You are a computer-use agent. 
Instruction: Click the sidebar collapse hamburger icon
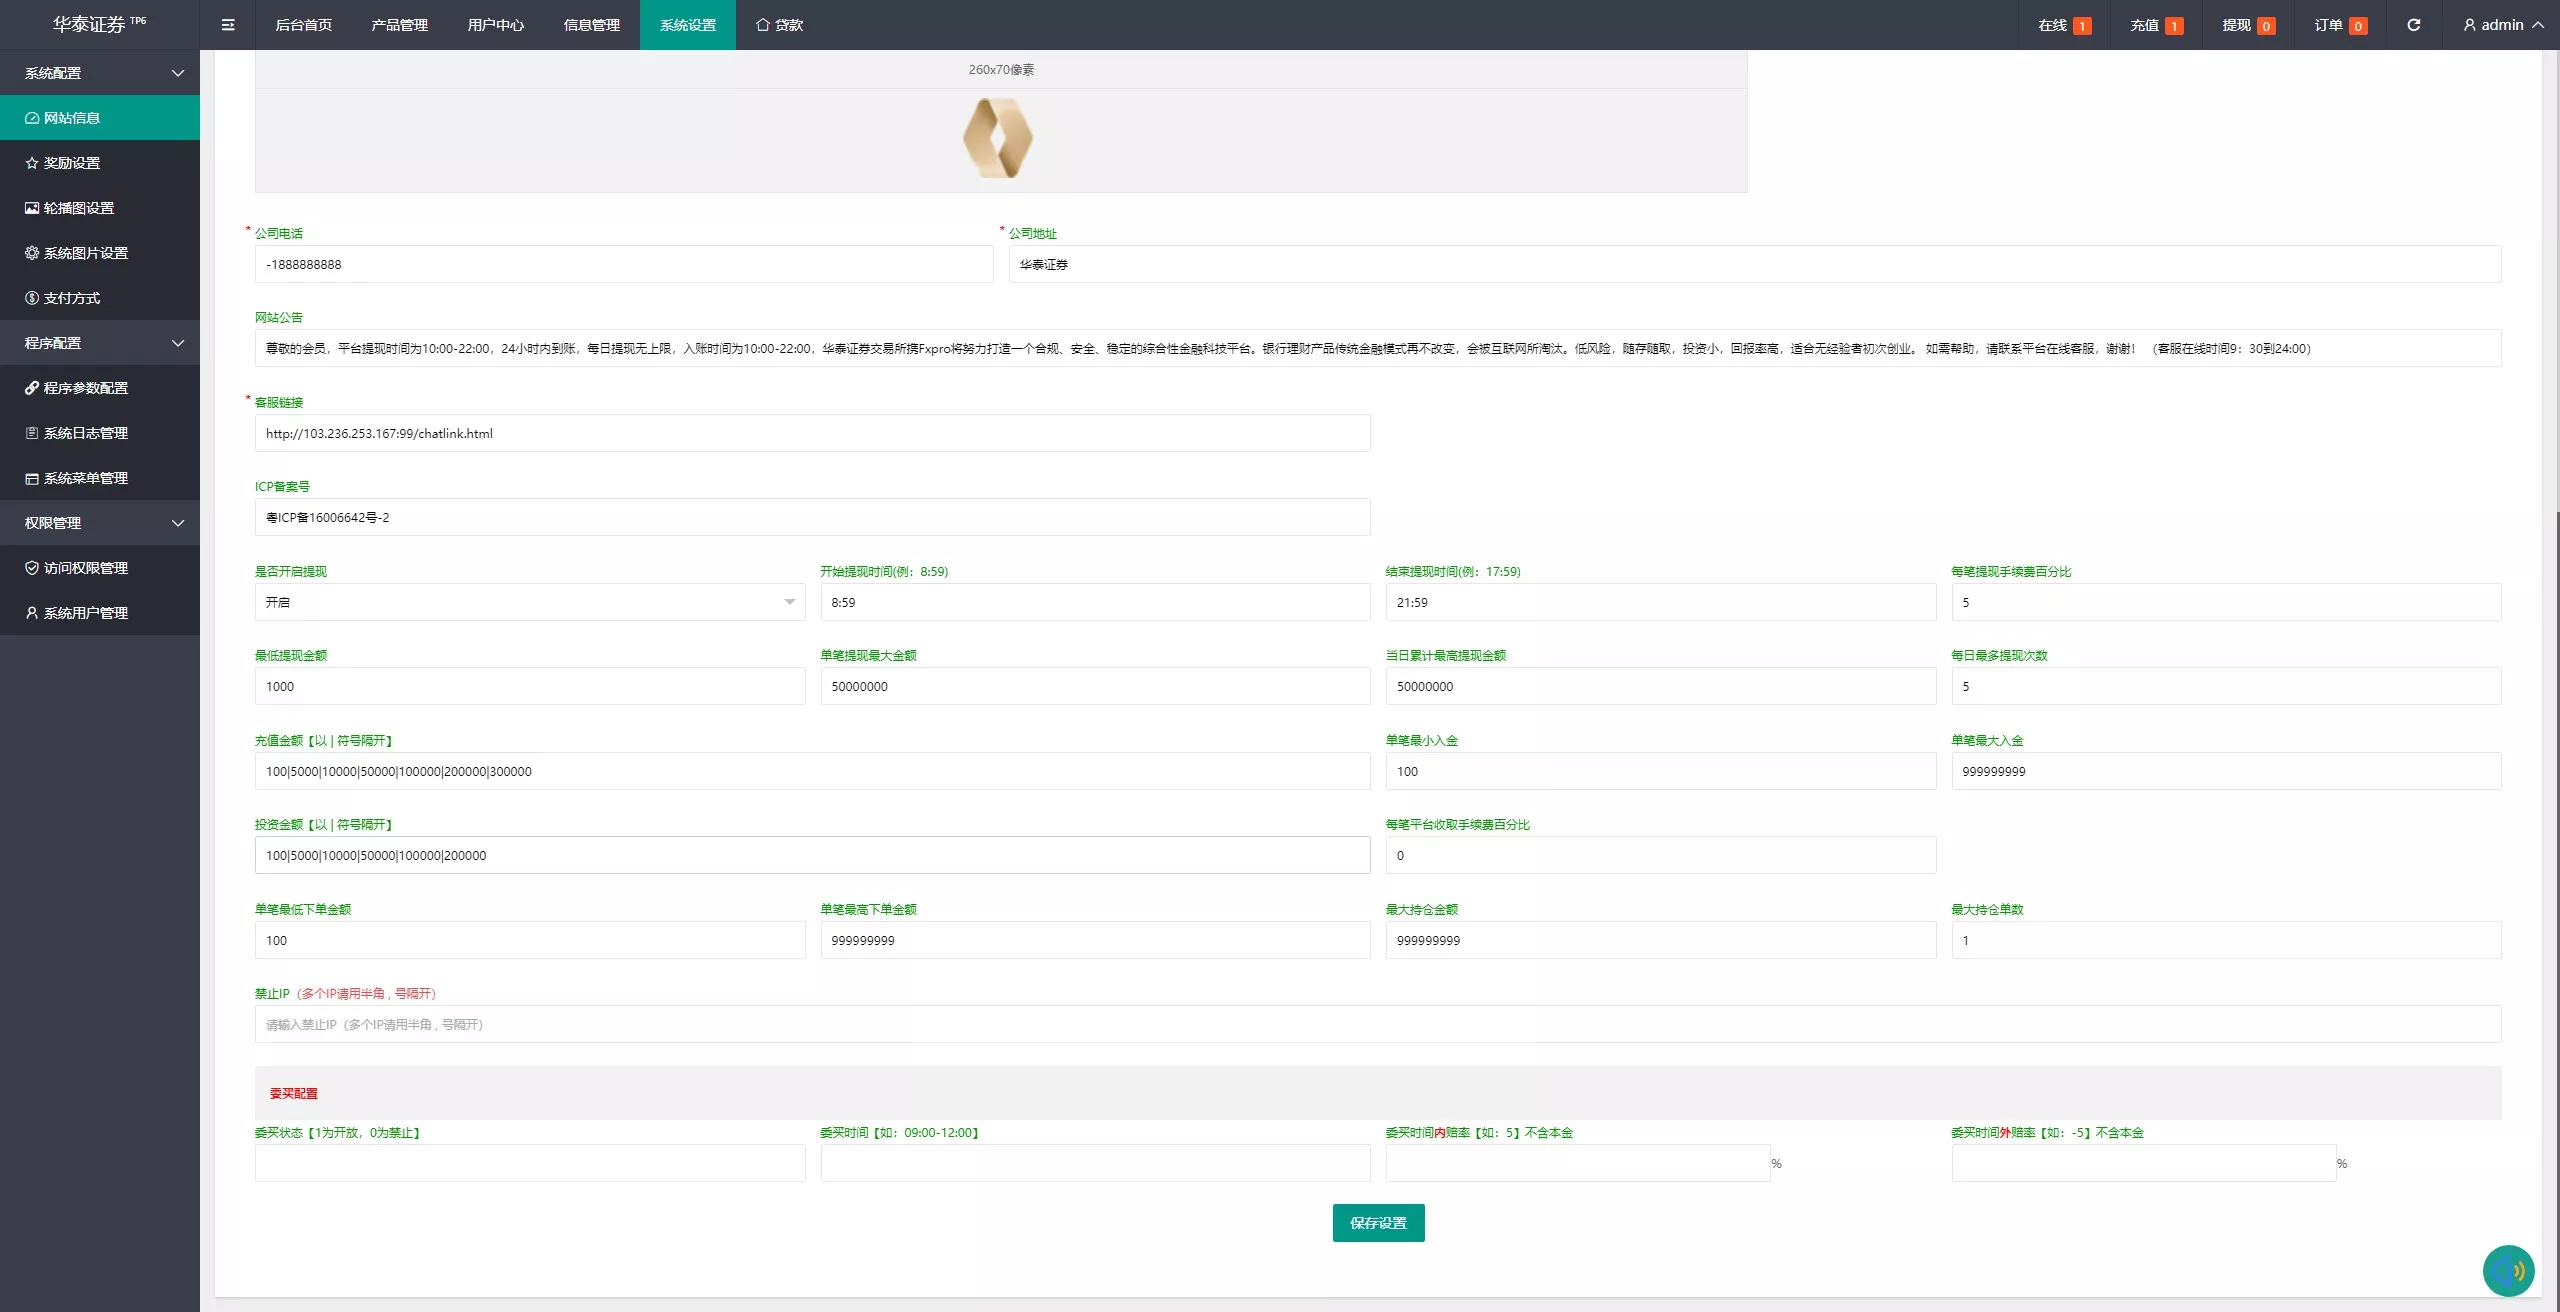click(228, 25)
